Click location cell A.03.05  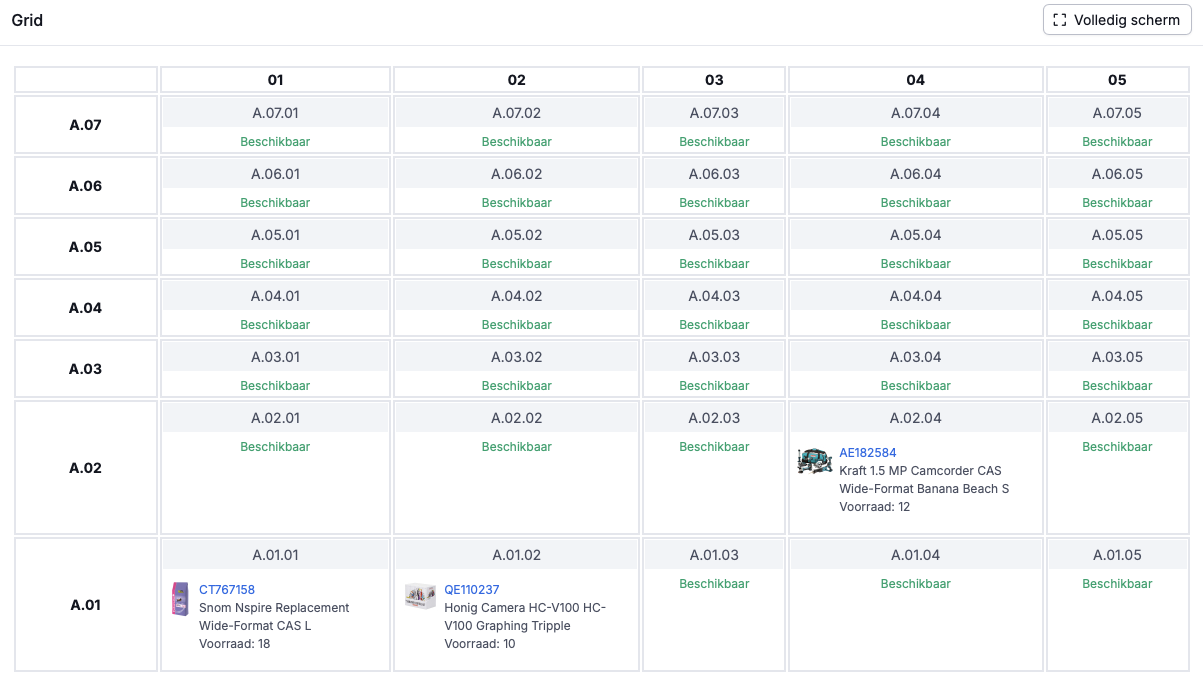point(1117,358)
